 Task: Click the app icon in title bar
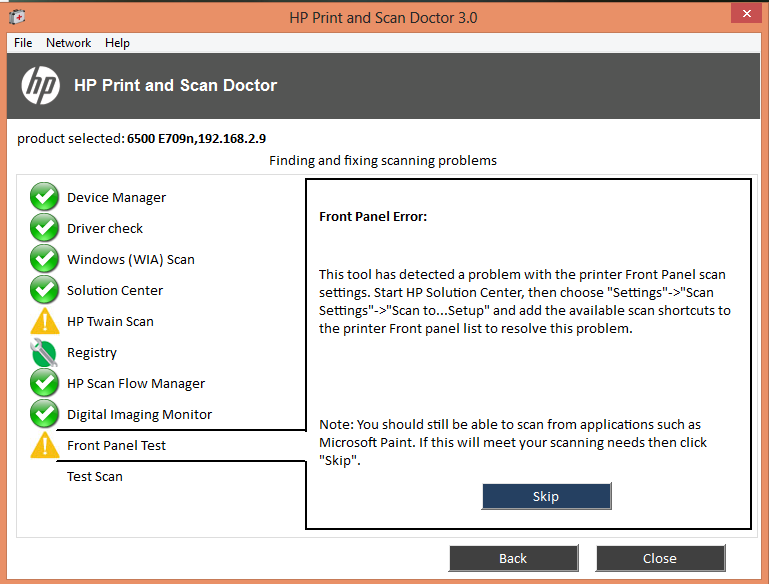point(17,17)
